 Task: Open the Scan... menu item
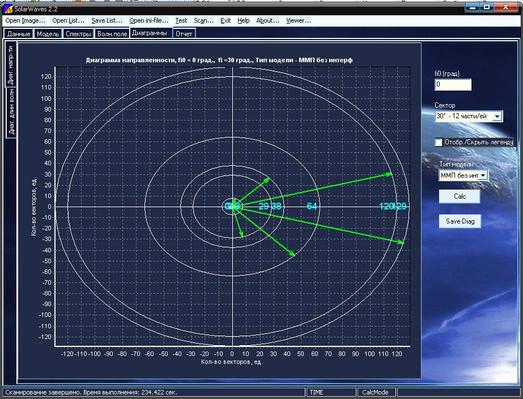pos(203,21)
